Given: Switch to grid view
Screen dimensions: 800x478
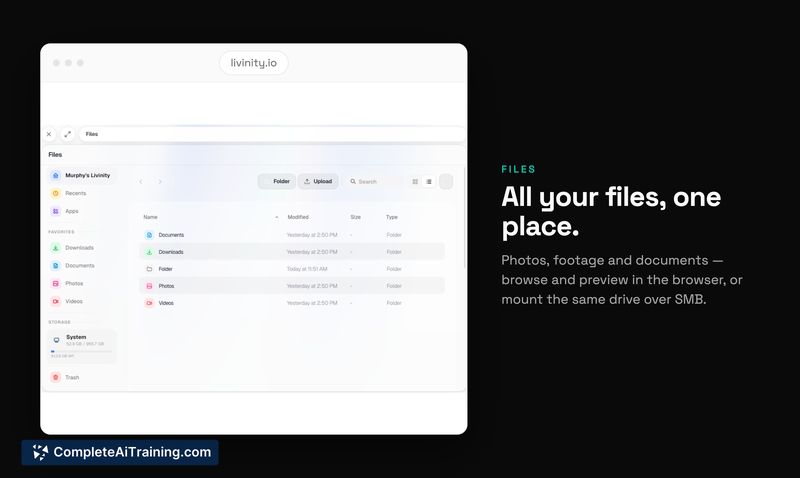Looking at the screenshot, I should 415,182.
